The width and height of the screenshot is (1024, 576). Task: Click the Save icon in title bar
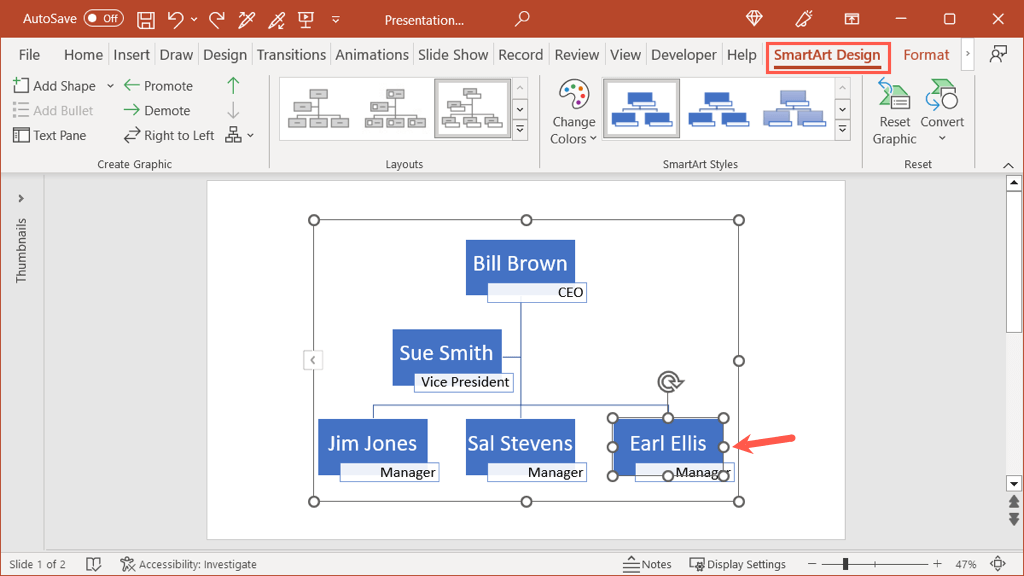pos(146,19)
